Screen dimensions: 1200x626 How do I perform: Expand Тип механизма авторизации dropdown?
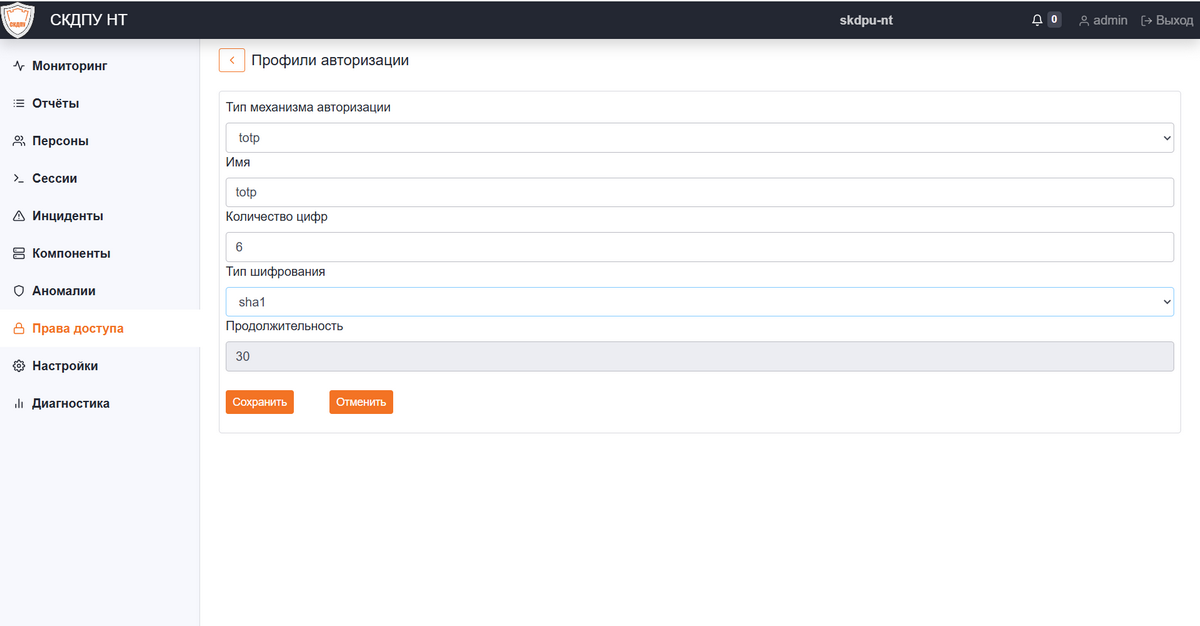(700, 138)
